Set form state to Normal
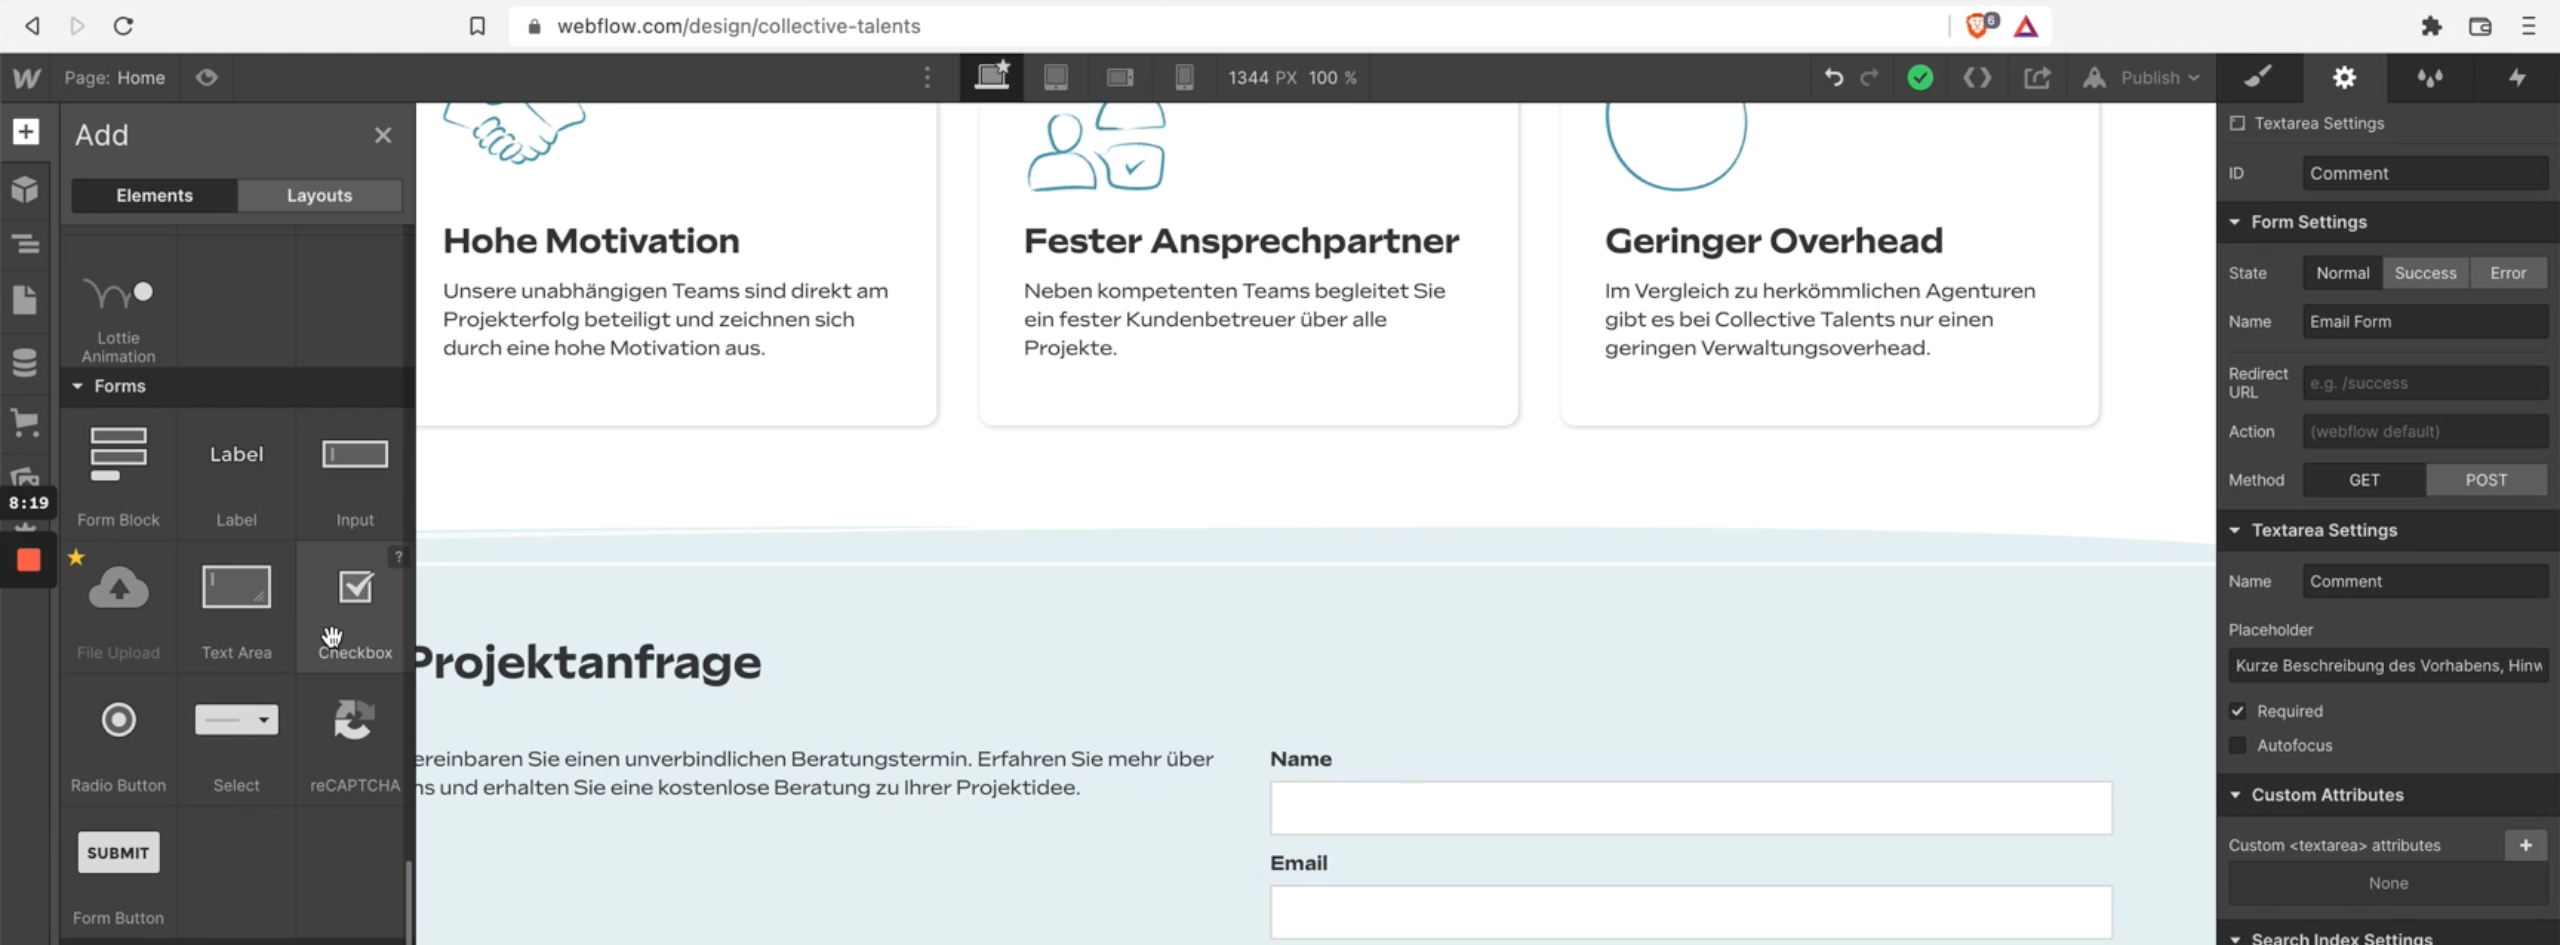The width and height of the screenshot is (2560, 945). point(2342,273)
